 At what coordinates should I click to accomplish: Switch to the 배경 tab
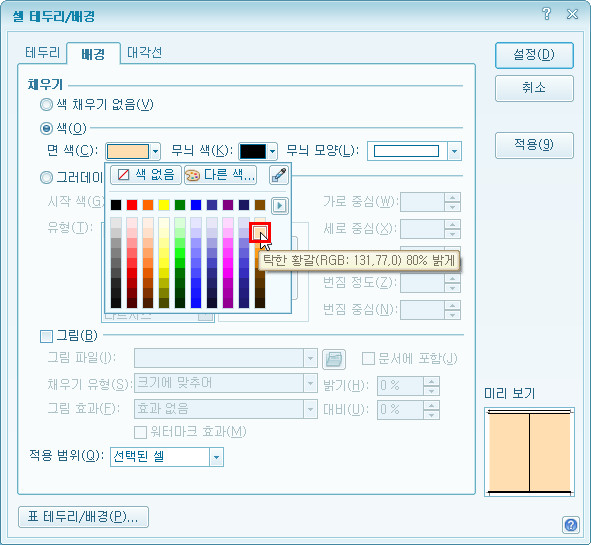click(93, 54)
